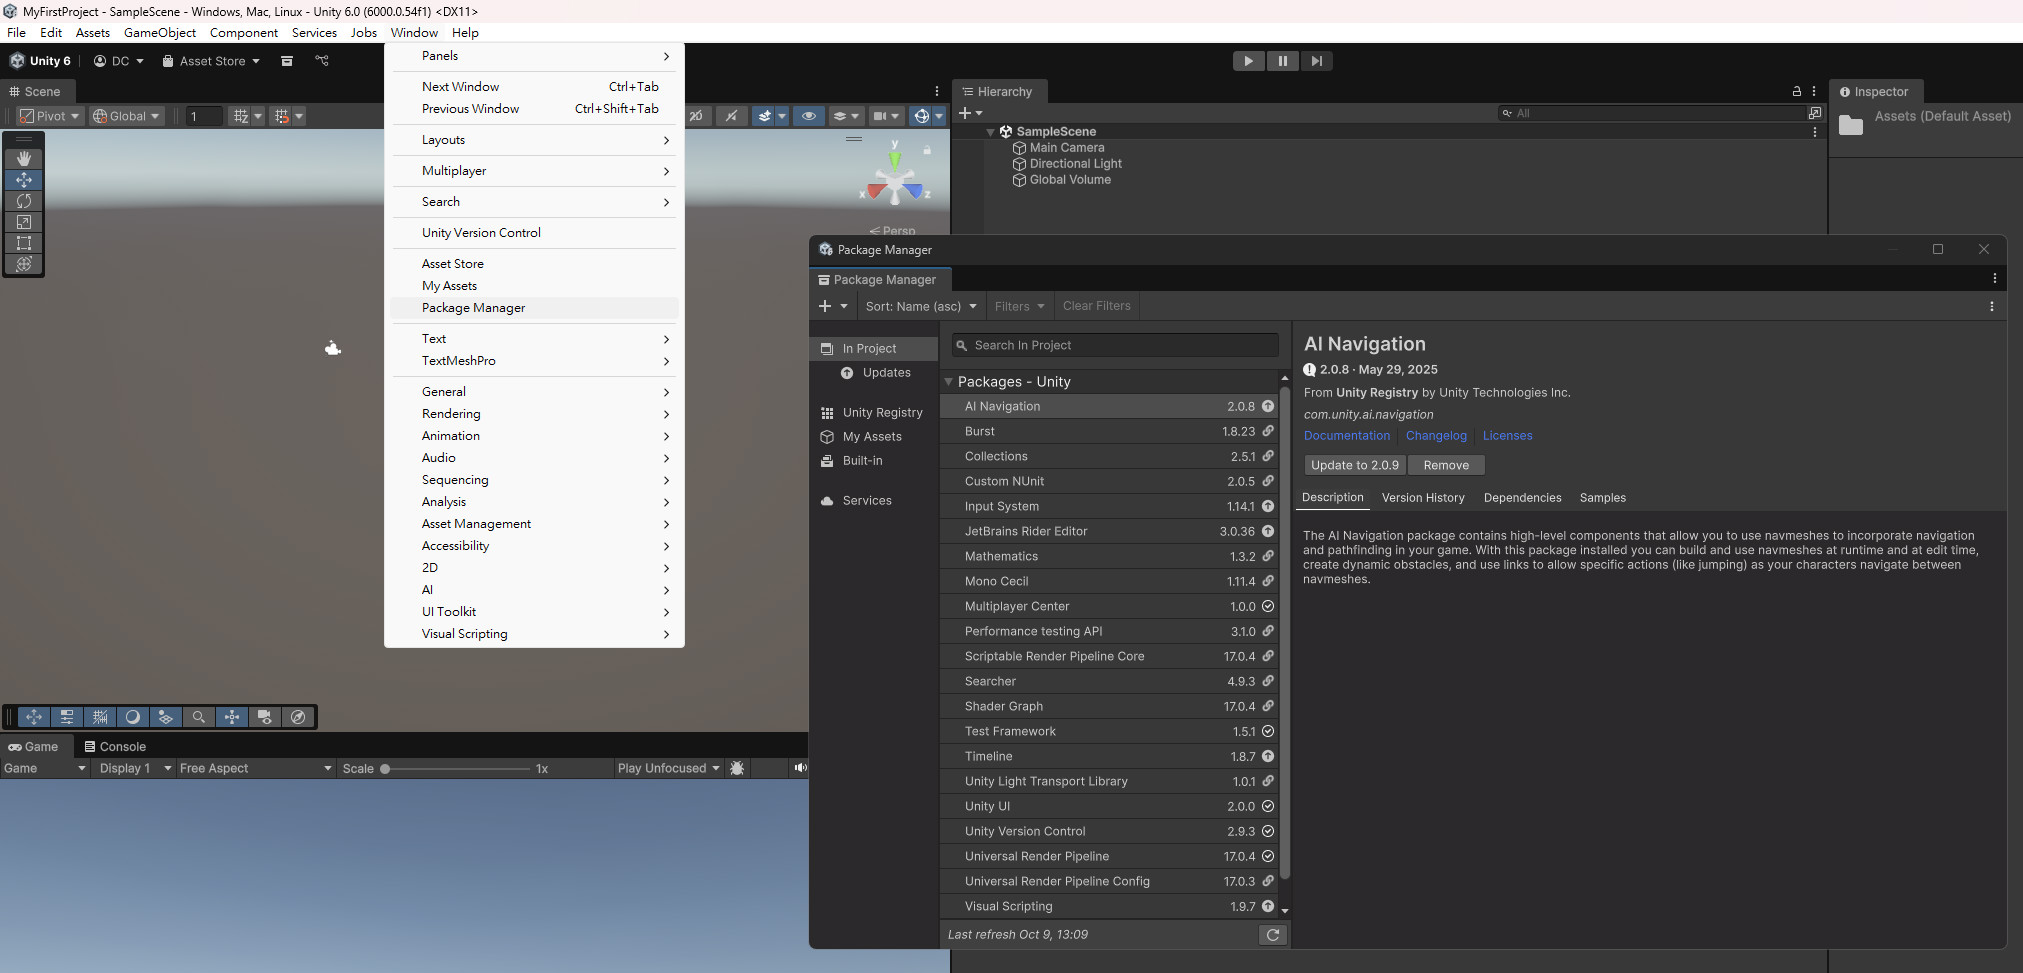2023x973 pixels.
Task: Open the DC account dropdown
Action: pos(119,61)
